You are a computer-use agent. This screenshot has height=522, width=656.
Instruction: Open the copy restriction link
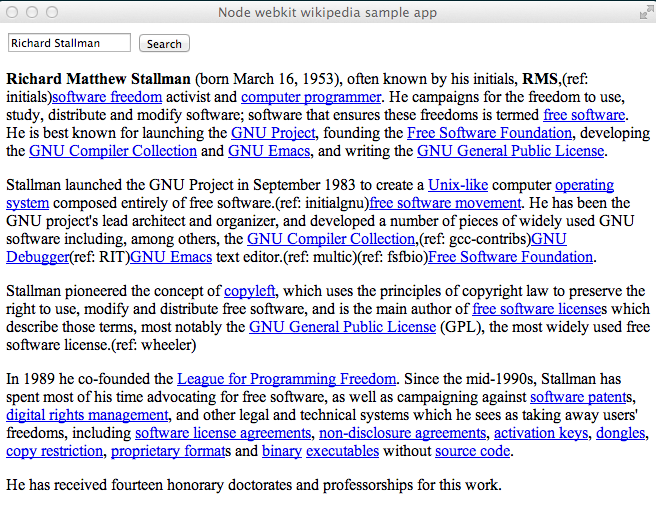coord(54,451)
